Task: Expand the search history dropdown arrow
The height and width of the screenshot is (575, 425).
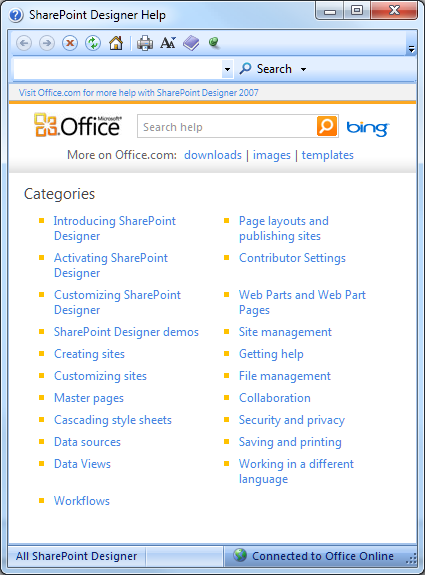Action: 227,69
